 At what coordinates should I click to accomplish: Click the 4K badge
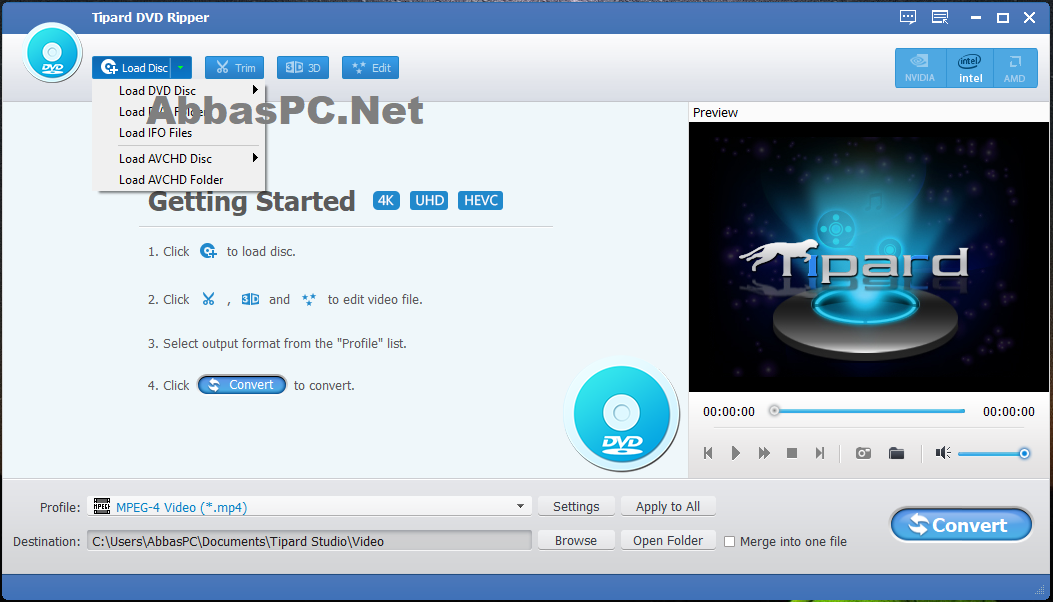click(x=386, y=200)
